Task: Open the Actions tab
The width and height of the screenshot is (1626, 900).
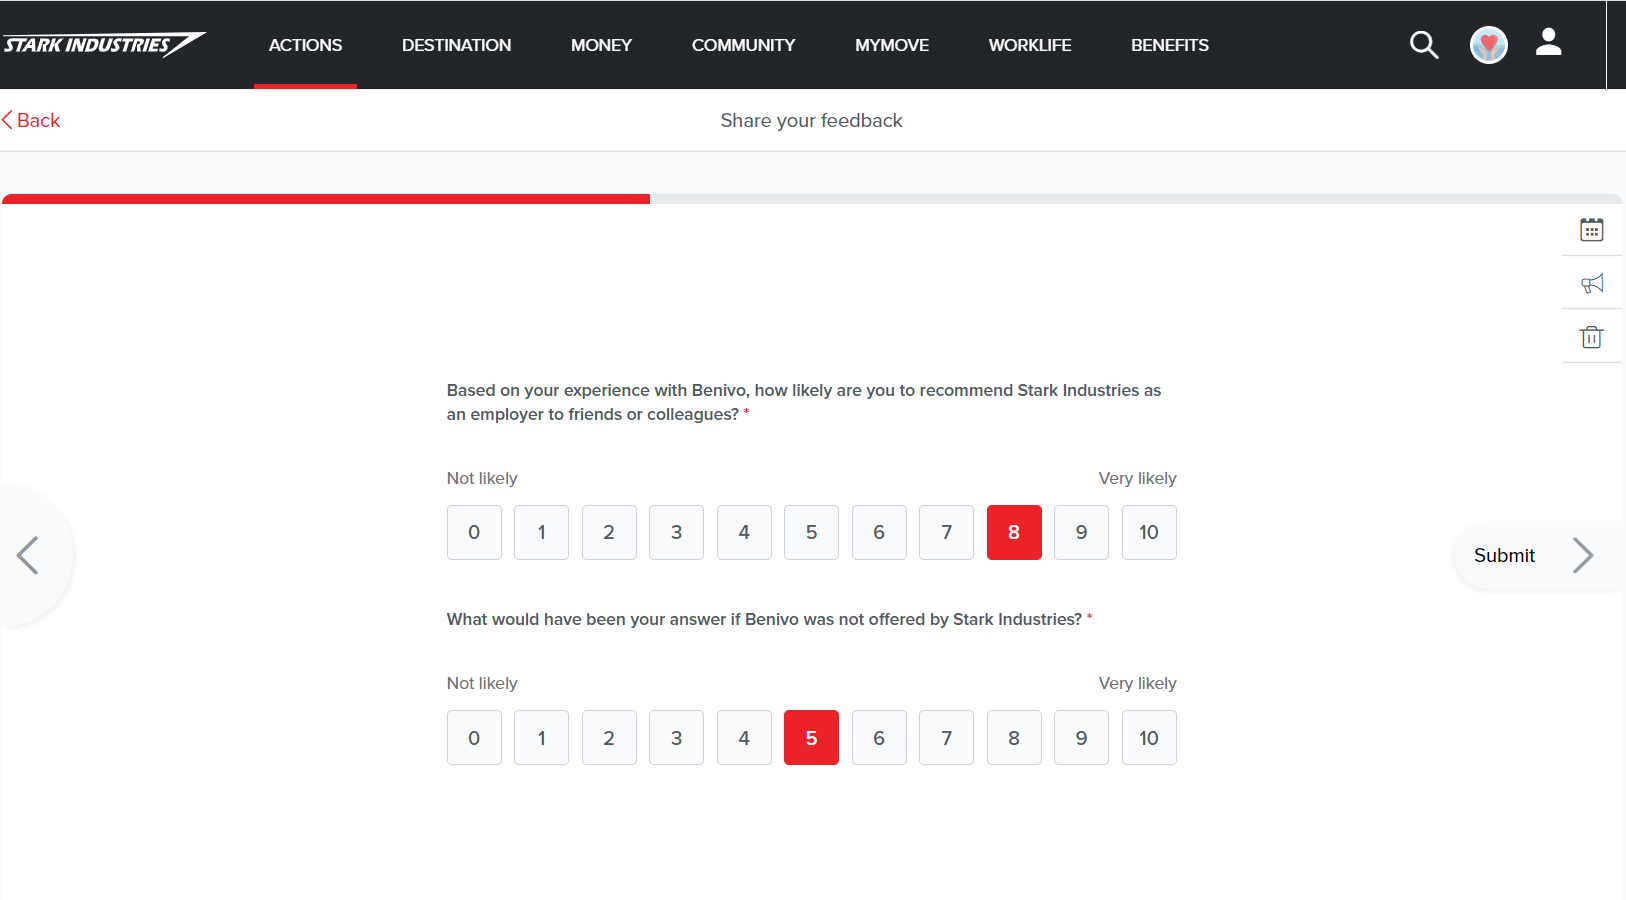Action: click(305, 45)
